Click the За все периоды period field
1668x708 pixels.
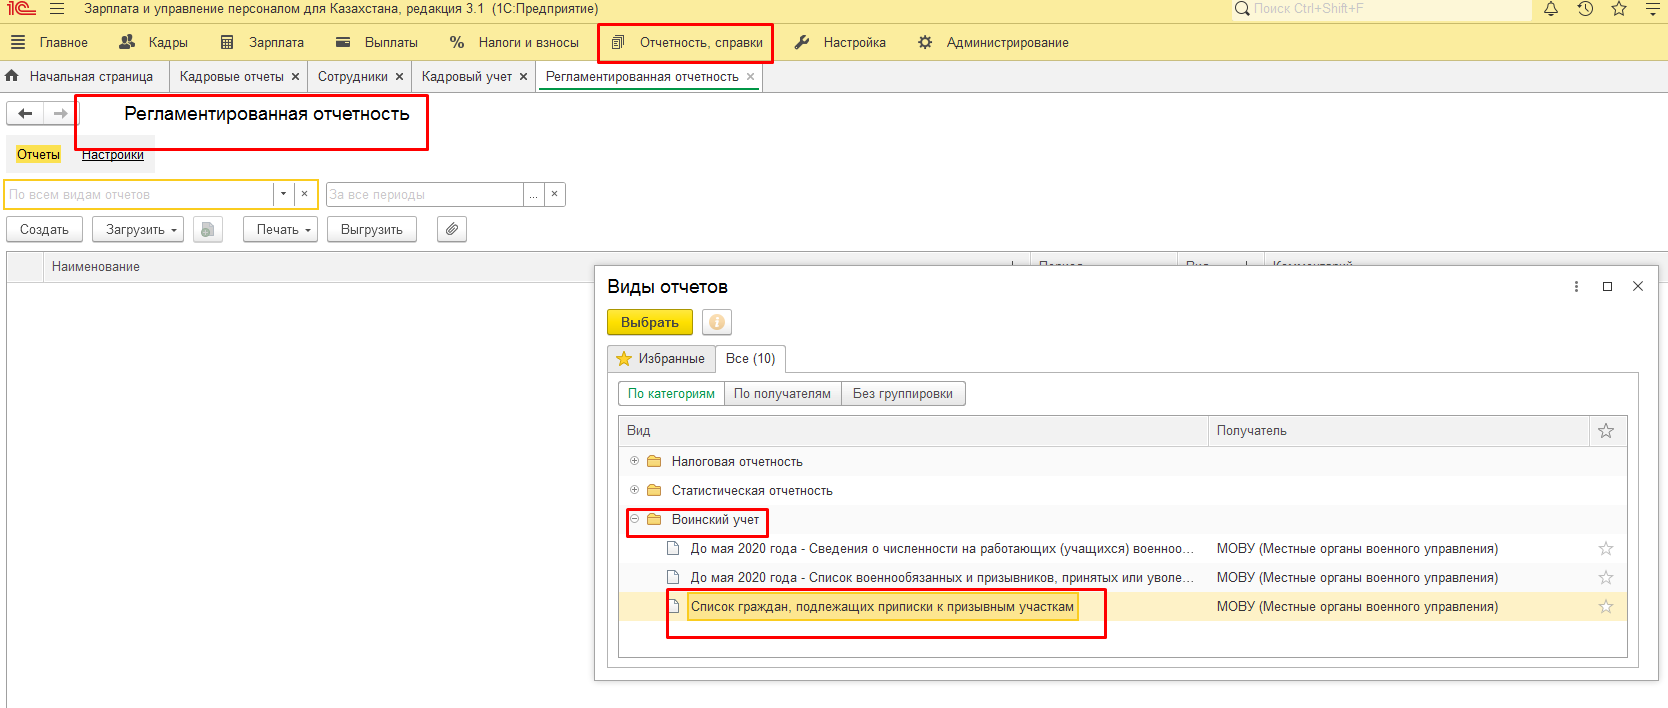click(x=424, y=194)
